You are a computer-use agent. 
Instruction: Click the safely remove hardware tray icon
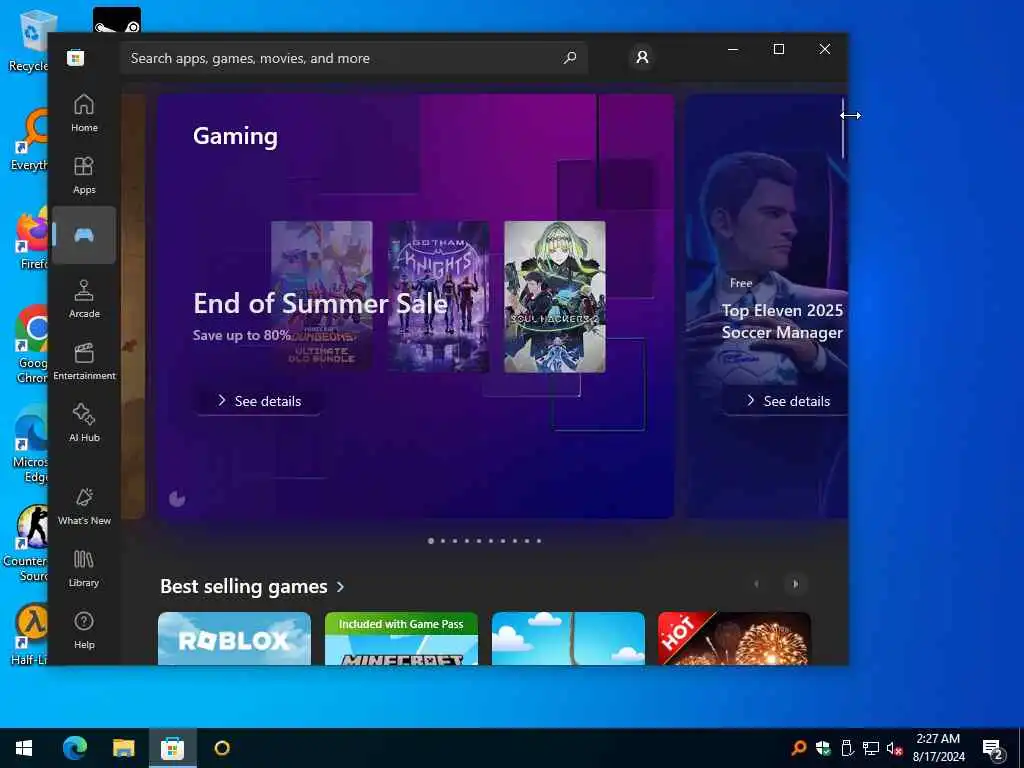pos(846,748)
